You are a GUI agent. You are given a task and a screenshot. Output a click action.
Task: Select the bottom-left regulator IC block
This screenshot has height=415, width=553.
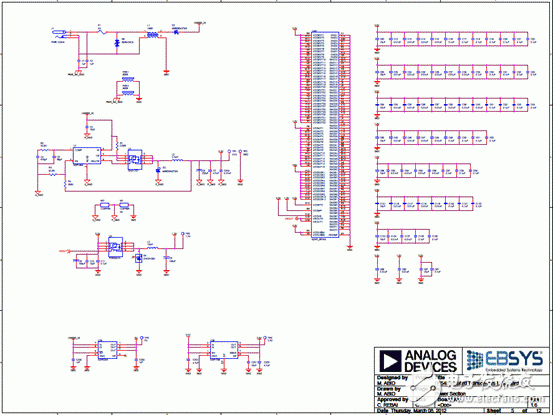coord(108,350)
